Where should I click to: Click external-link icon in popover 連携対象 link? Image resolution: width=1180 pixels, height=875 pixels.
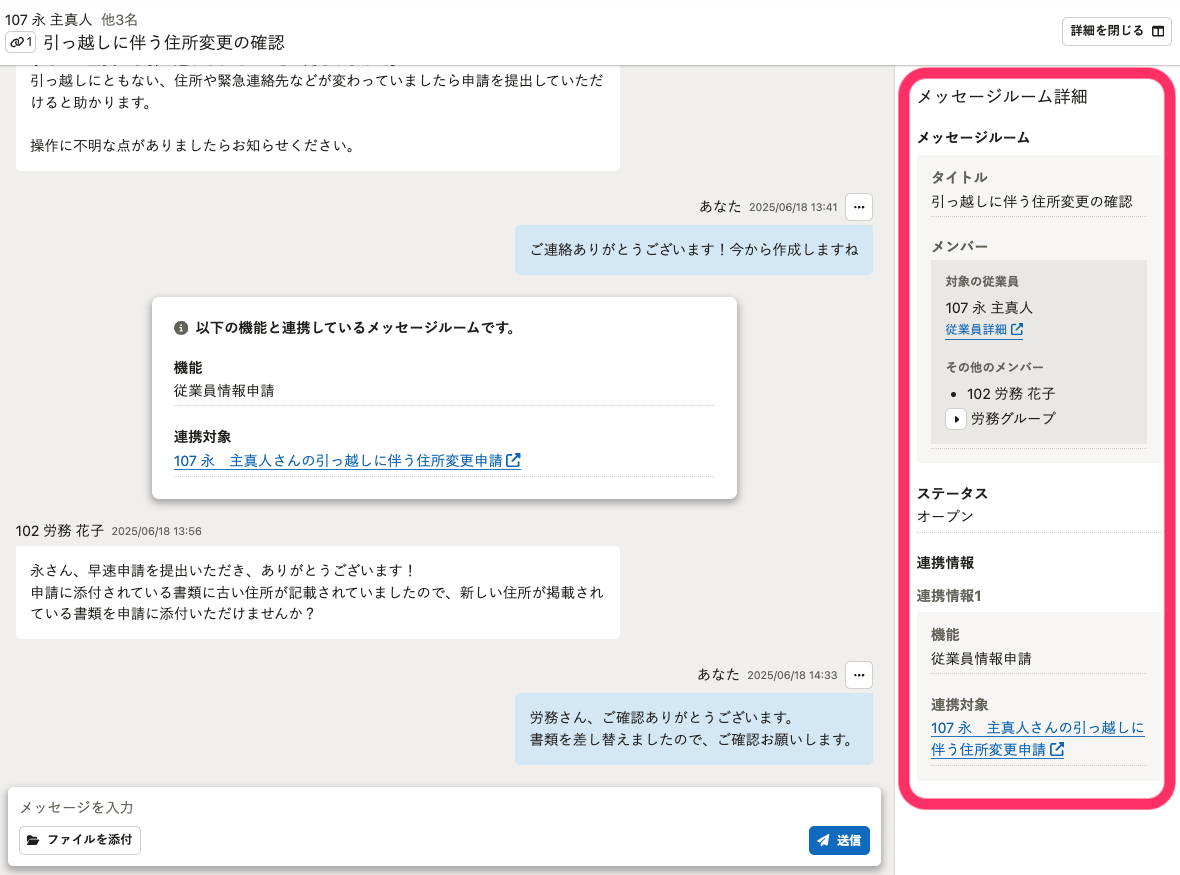(514, 461)
